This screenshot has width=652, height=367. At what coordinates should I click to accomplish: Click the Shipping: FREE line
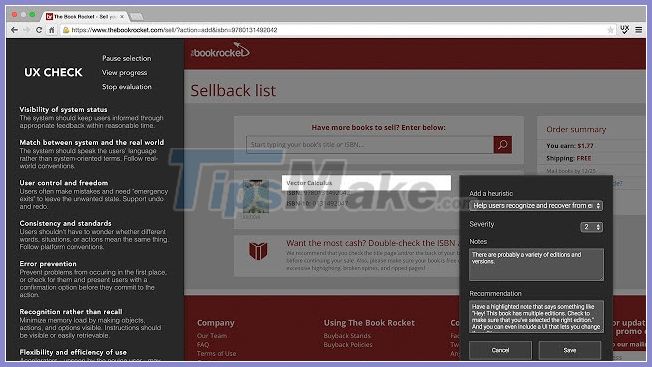tap(568, 158)
